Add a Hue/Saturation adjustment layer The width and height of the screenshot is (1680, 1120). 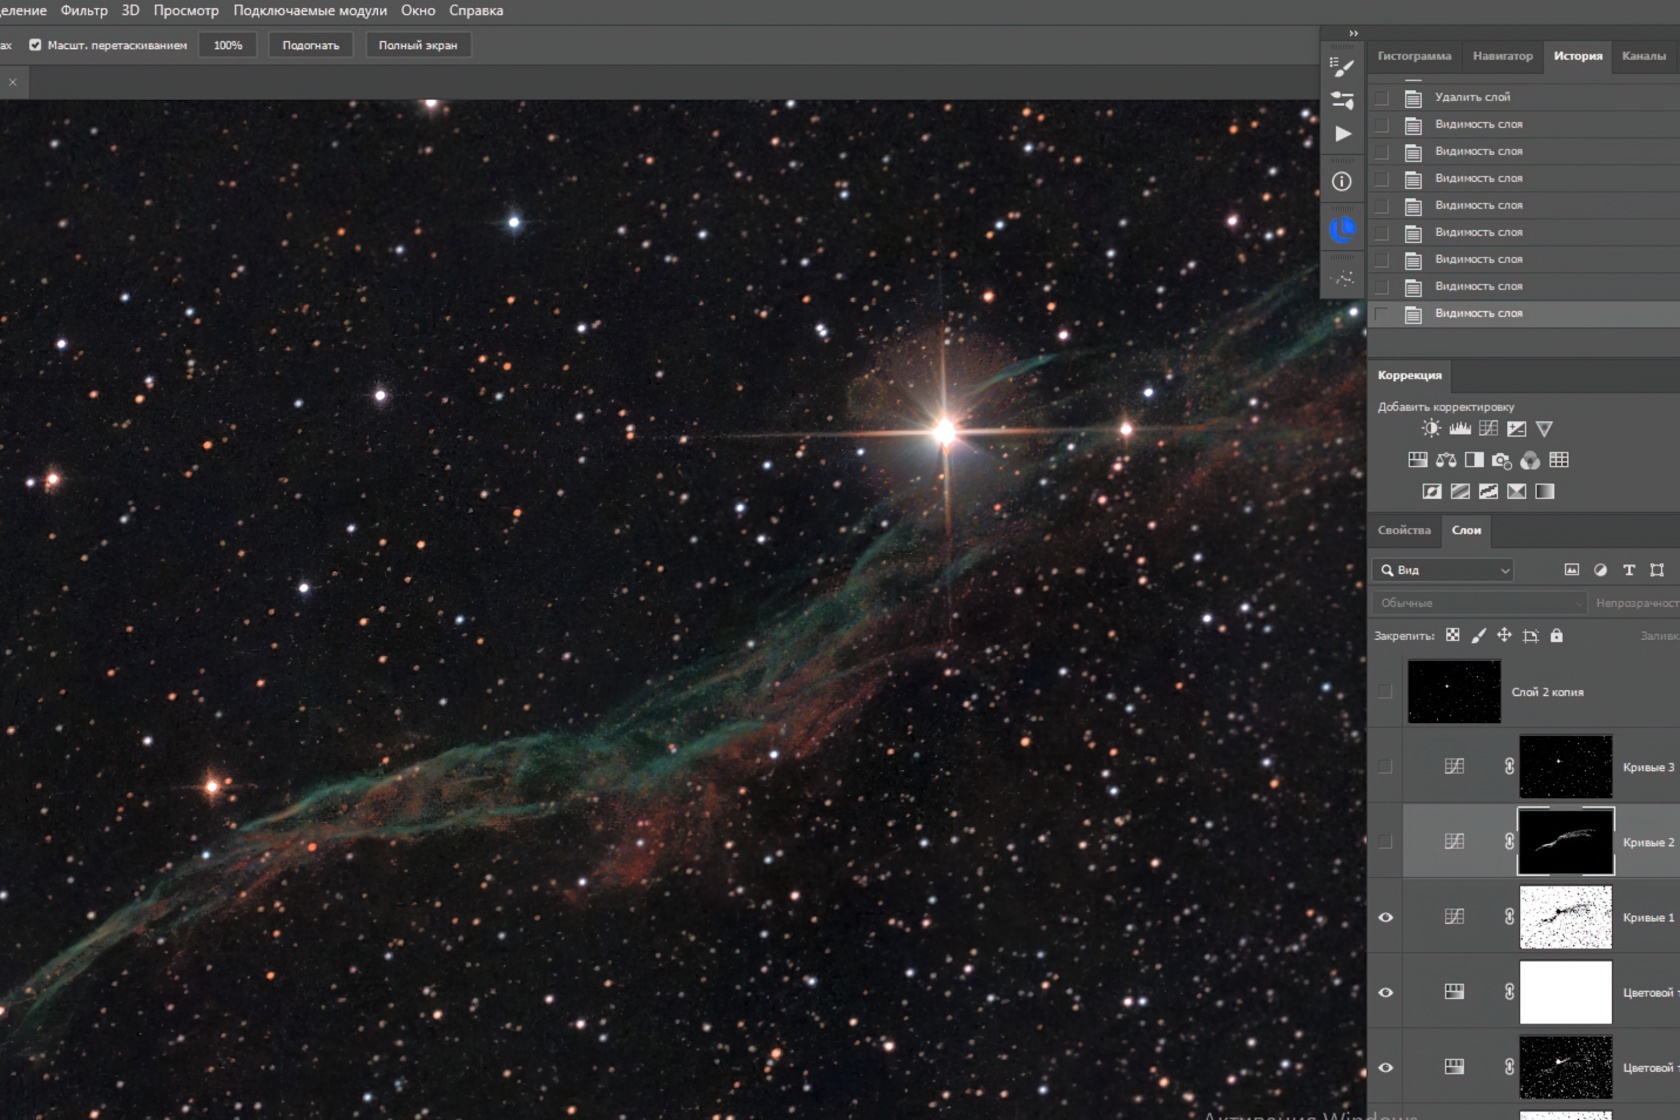pyautogui.click(x=1418, y=460)
